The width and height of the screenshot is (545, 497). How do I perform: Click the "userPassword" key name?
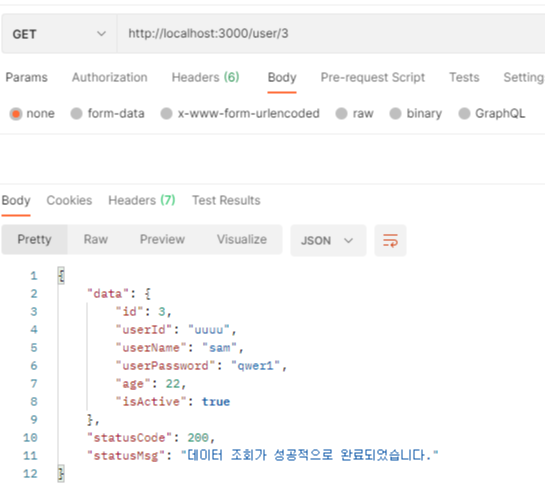(166, 366)
